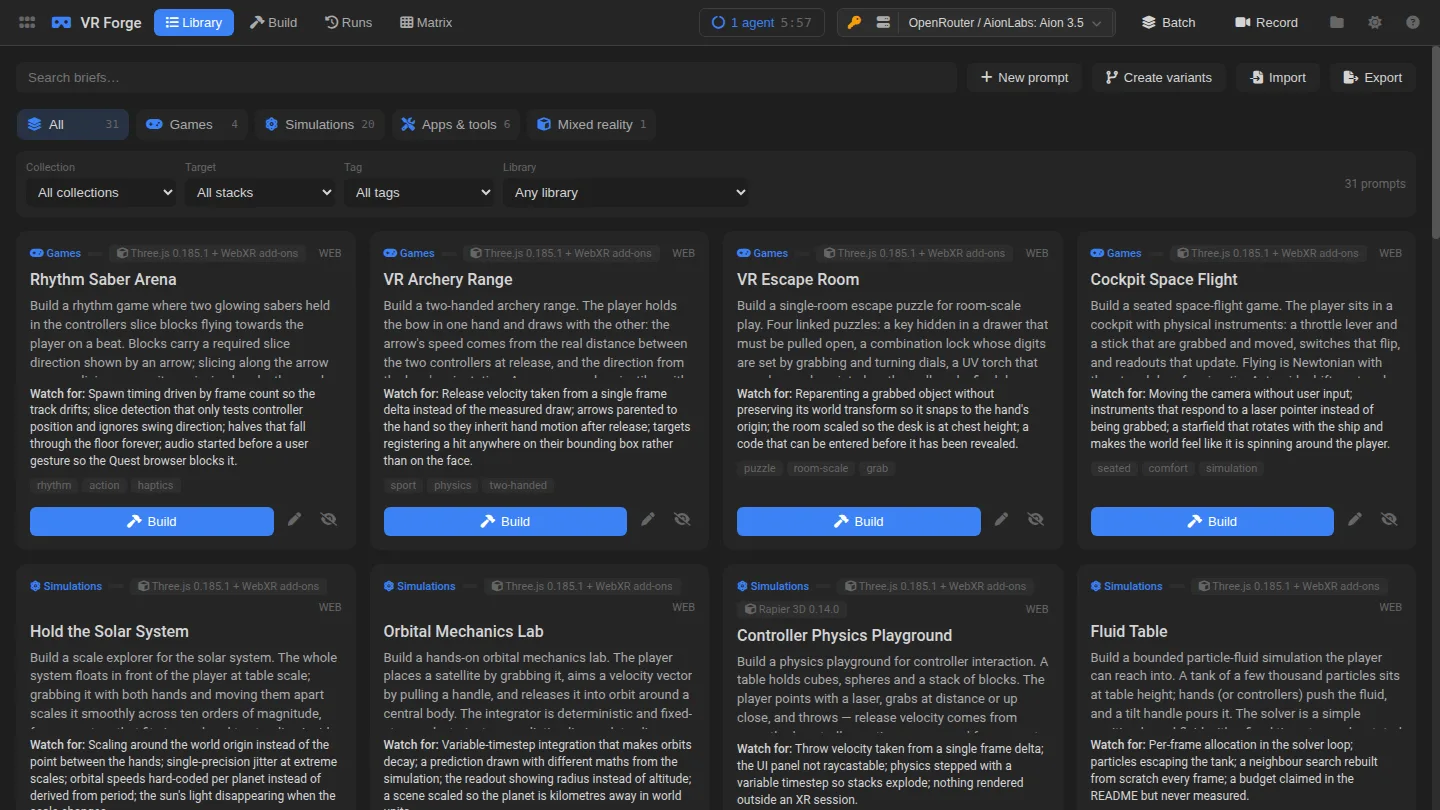Open the Library filter dropdown
This screenshot has width=1440, height=810.
coord(626,192)
